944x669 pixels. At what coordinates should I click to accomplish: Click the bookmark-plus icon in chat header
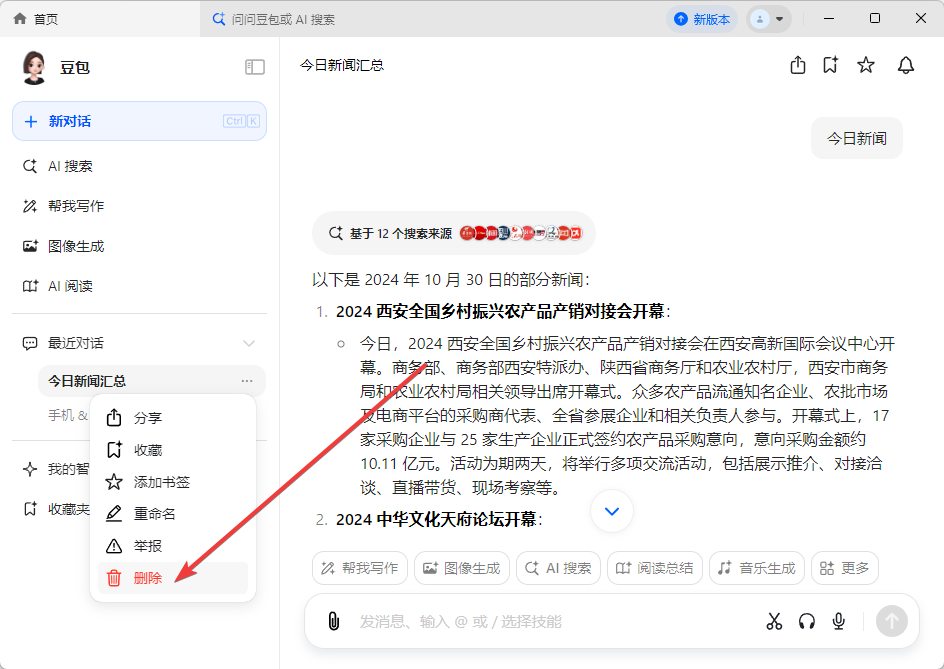831,65
